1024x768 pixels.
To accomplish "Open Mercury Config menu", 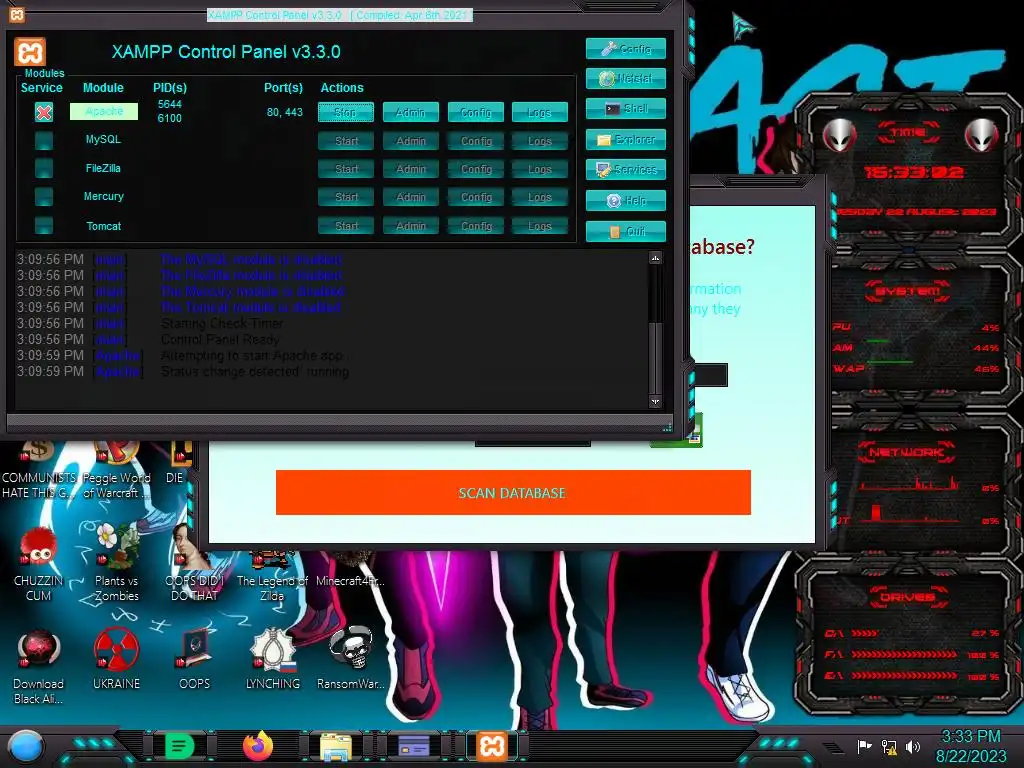I will coord(475,197).
